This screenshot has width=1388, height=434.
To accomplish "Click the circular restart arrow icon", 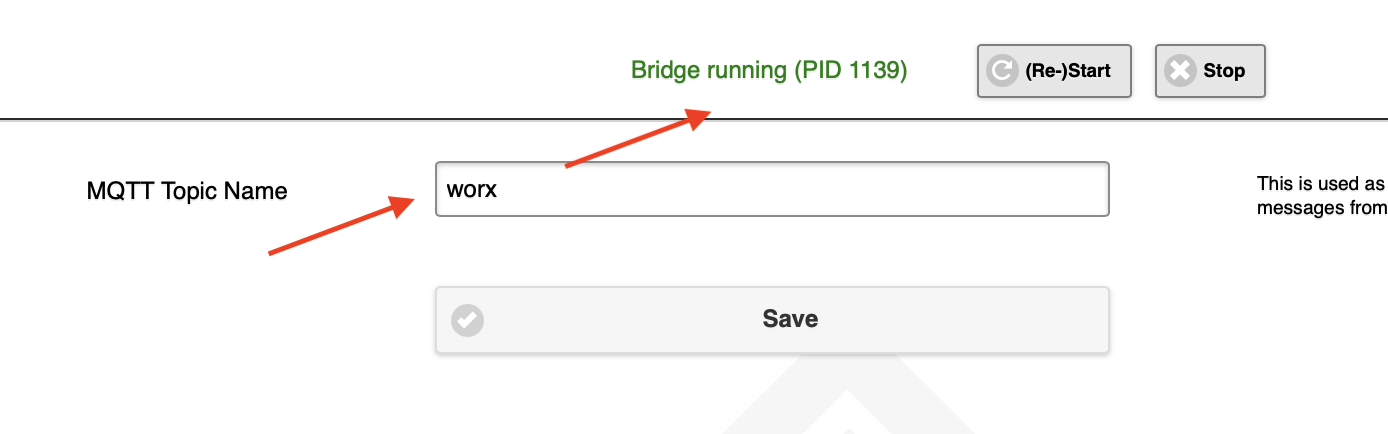I will [1001, 71].
